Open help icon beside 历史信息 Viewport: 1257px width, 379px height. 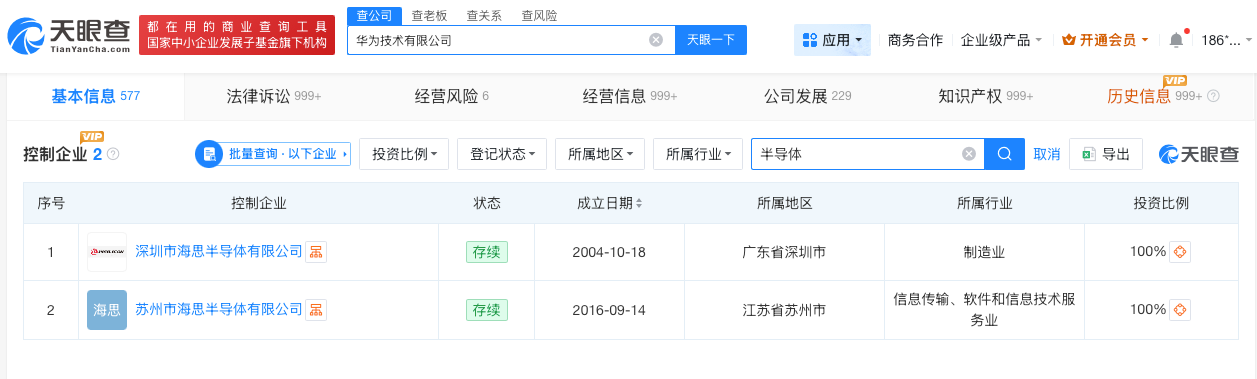click(1214, 97)
